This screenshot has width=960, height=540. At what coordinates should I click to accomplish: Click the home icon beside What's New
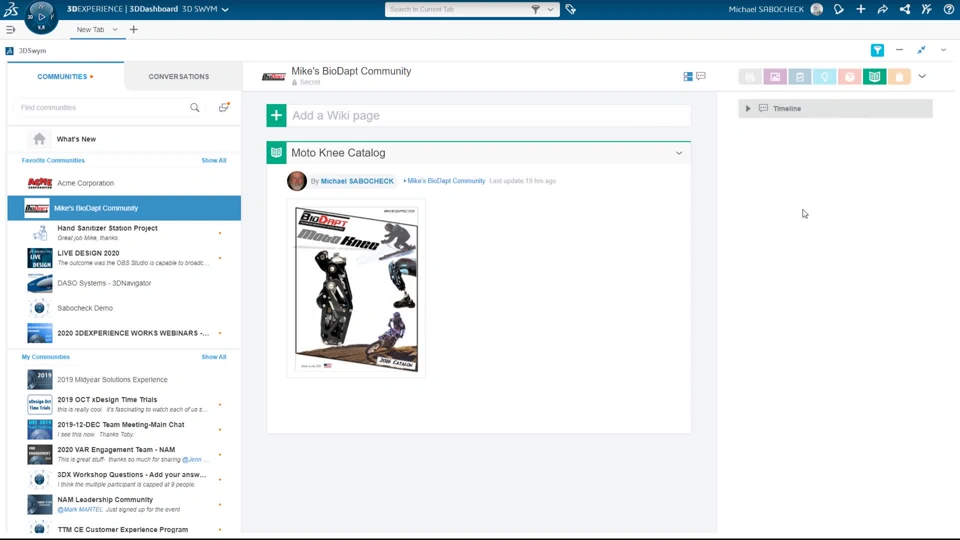pos(39,139)
